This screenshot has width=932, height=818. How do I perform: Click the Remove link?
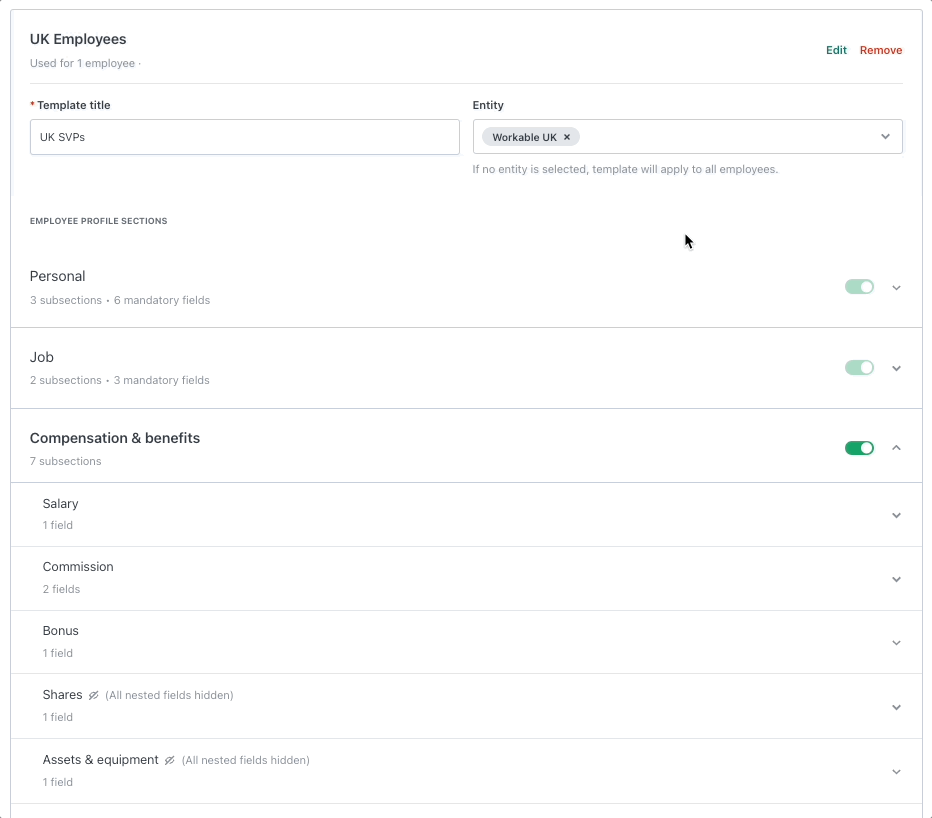point(880,50)
